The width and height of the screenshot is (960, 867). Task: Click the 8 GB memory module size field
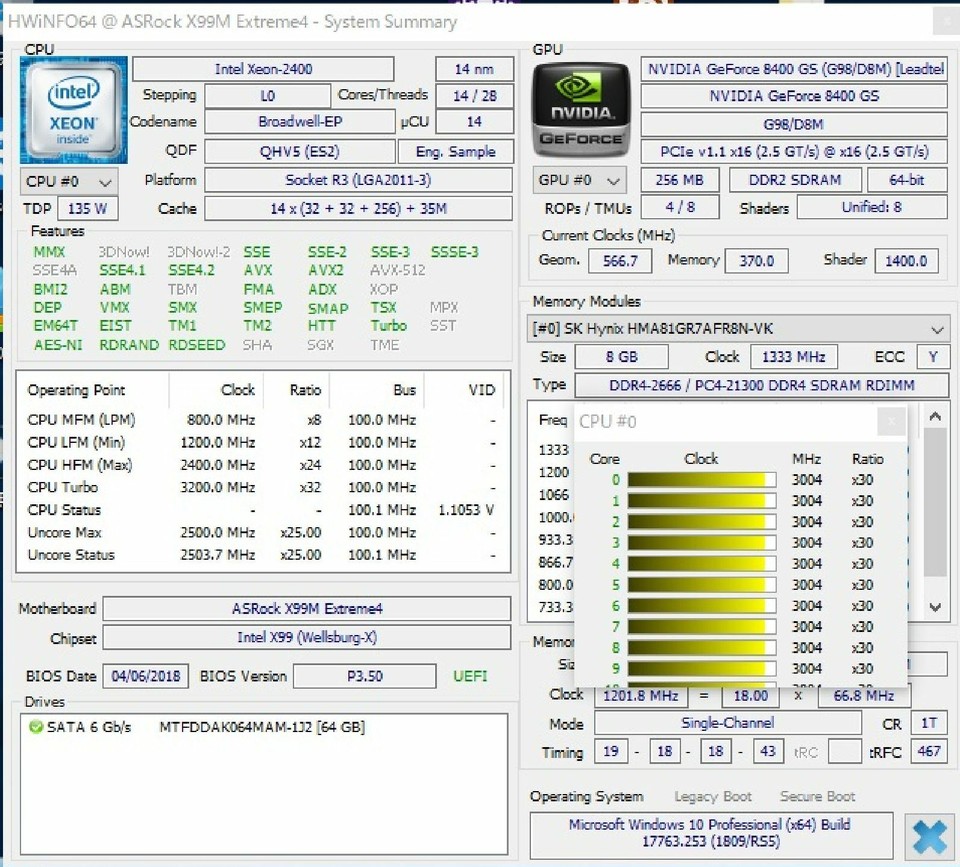(622, 356)
